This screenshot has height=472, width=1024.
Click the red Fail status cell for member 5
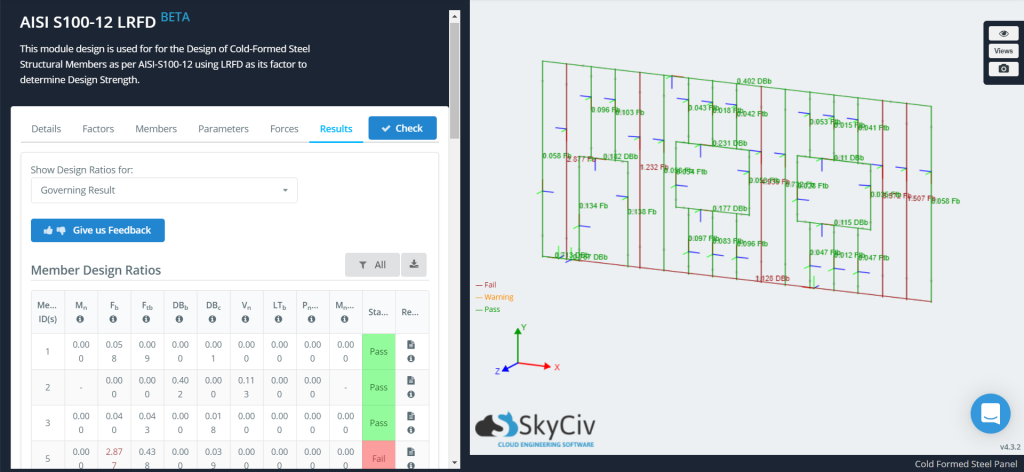click(x=378, y=456)
